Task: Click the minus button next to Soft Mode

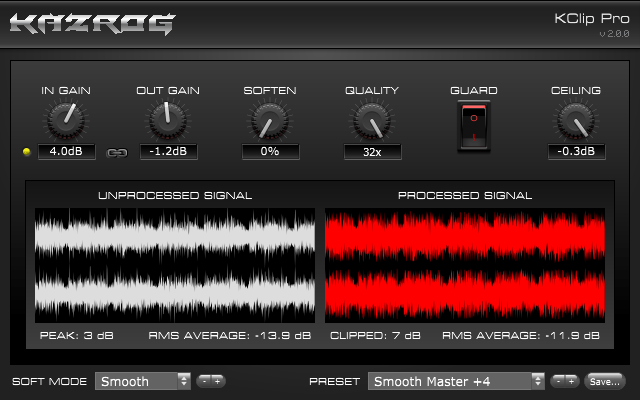Action: 204,381
